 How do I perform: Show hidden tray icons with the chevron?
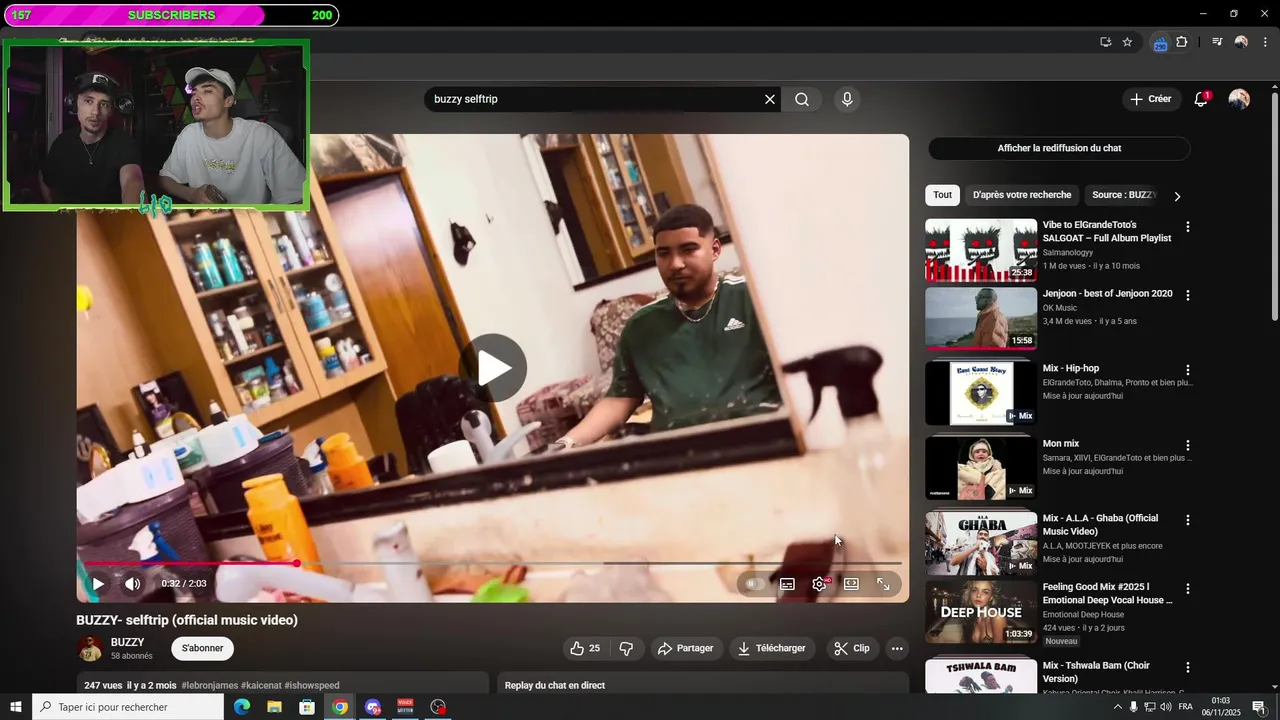coord(1118,707)
